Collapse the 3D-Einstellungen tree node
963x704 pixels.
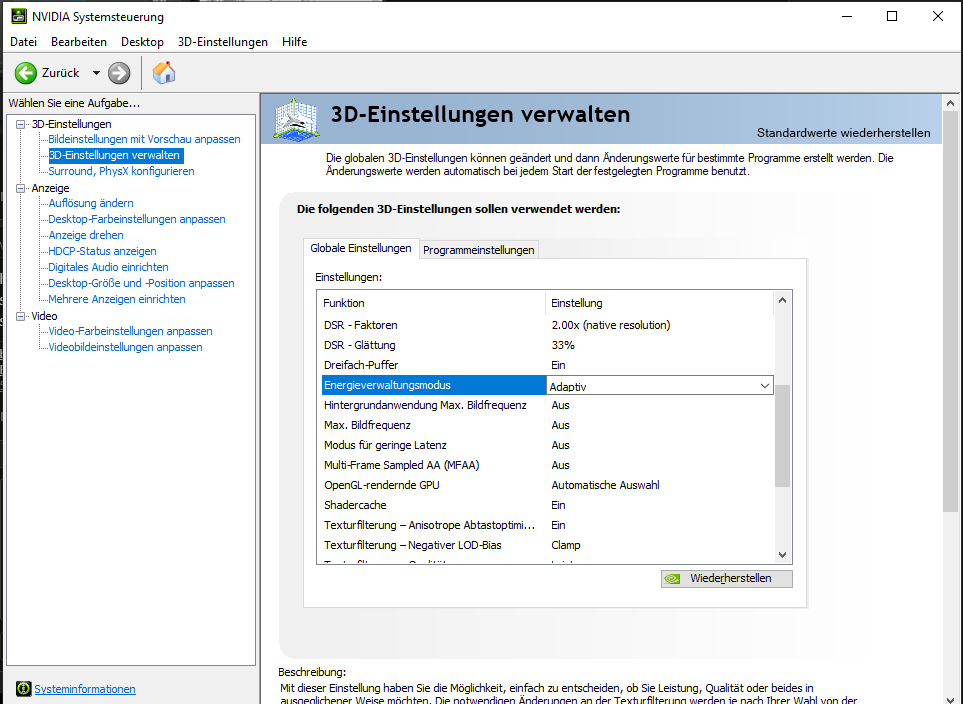coord(20,124)
